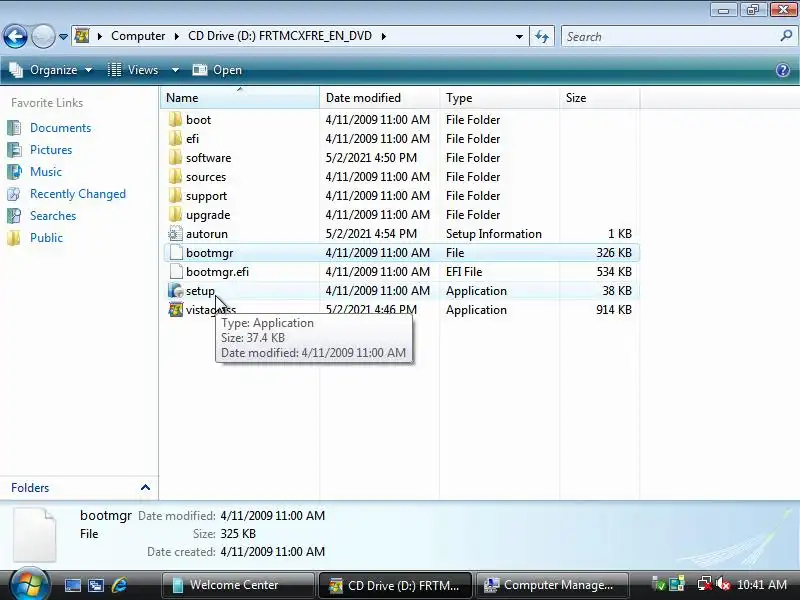Sort by the Name column header

coord(240,97)
